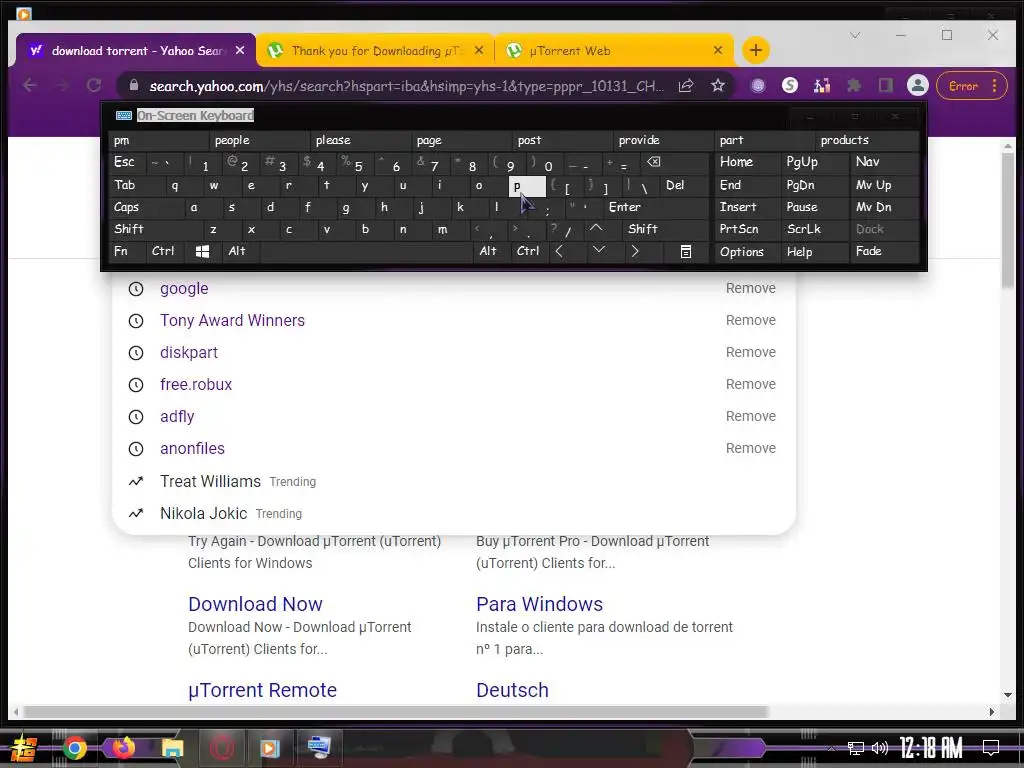Open the 'Download Now' result link
Image resolution: width=1024 pixels, height=768 pixels.
(x=255, y=604)
